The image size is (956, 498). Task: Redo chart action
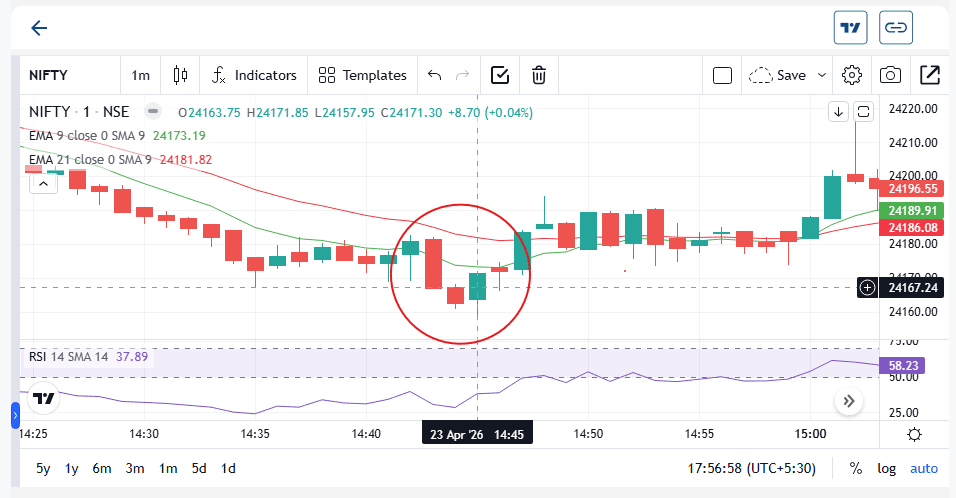[x=463, y=75]
